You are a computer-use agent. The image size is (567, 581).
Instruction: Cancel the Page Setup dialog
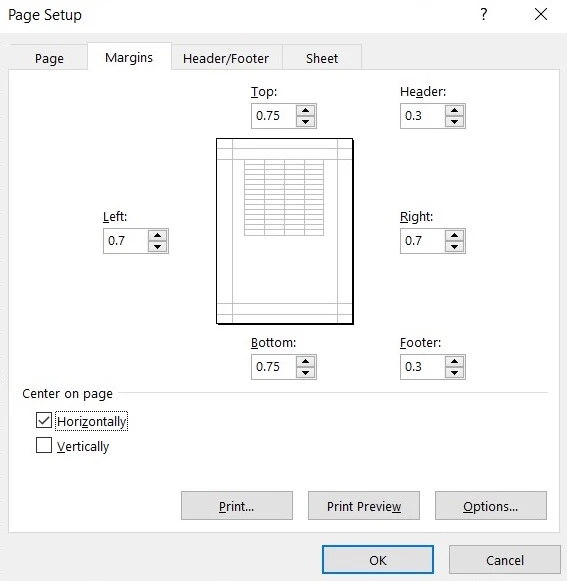coord(505,560)
